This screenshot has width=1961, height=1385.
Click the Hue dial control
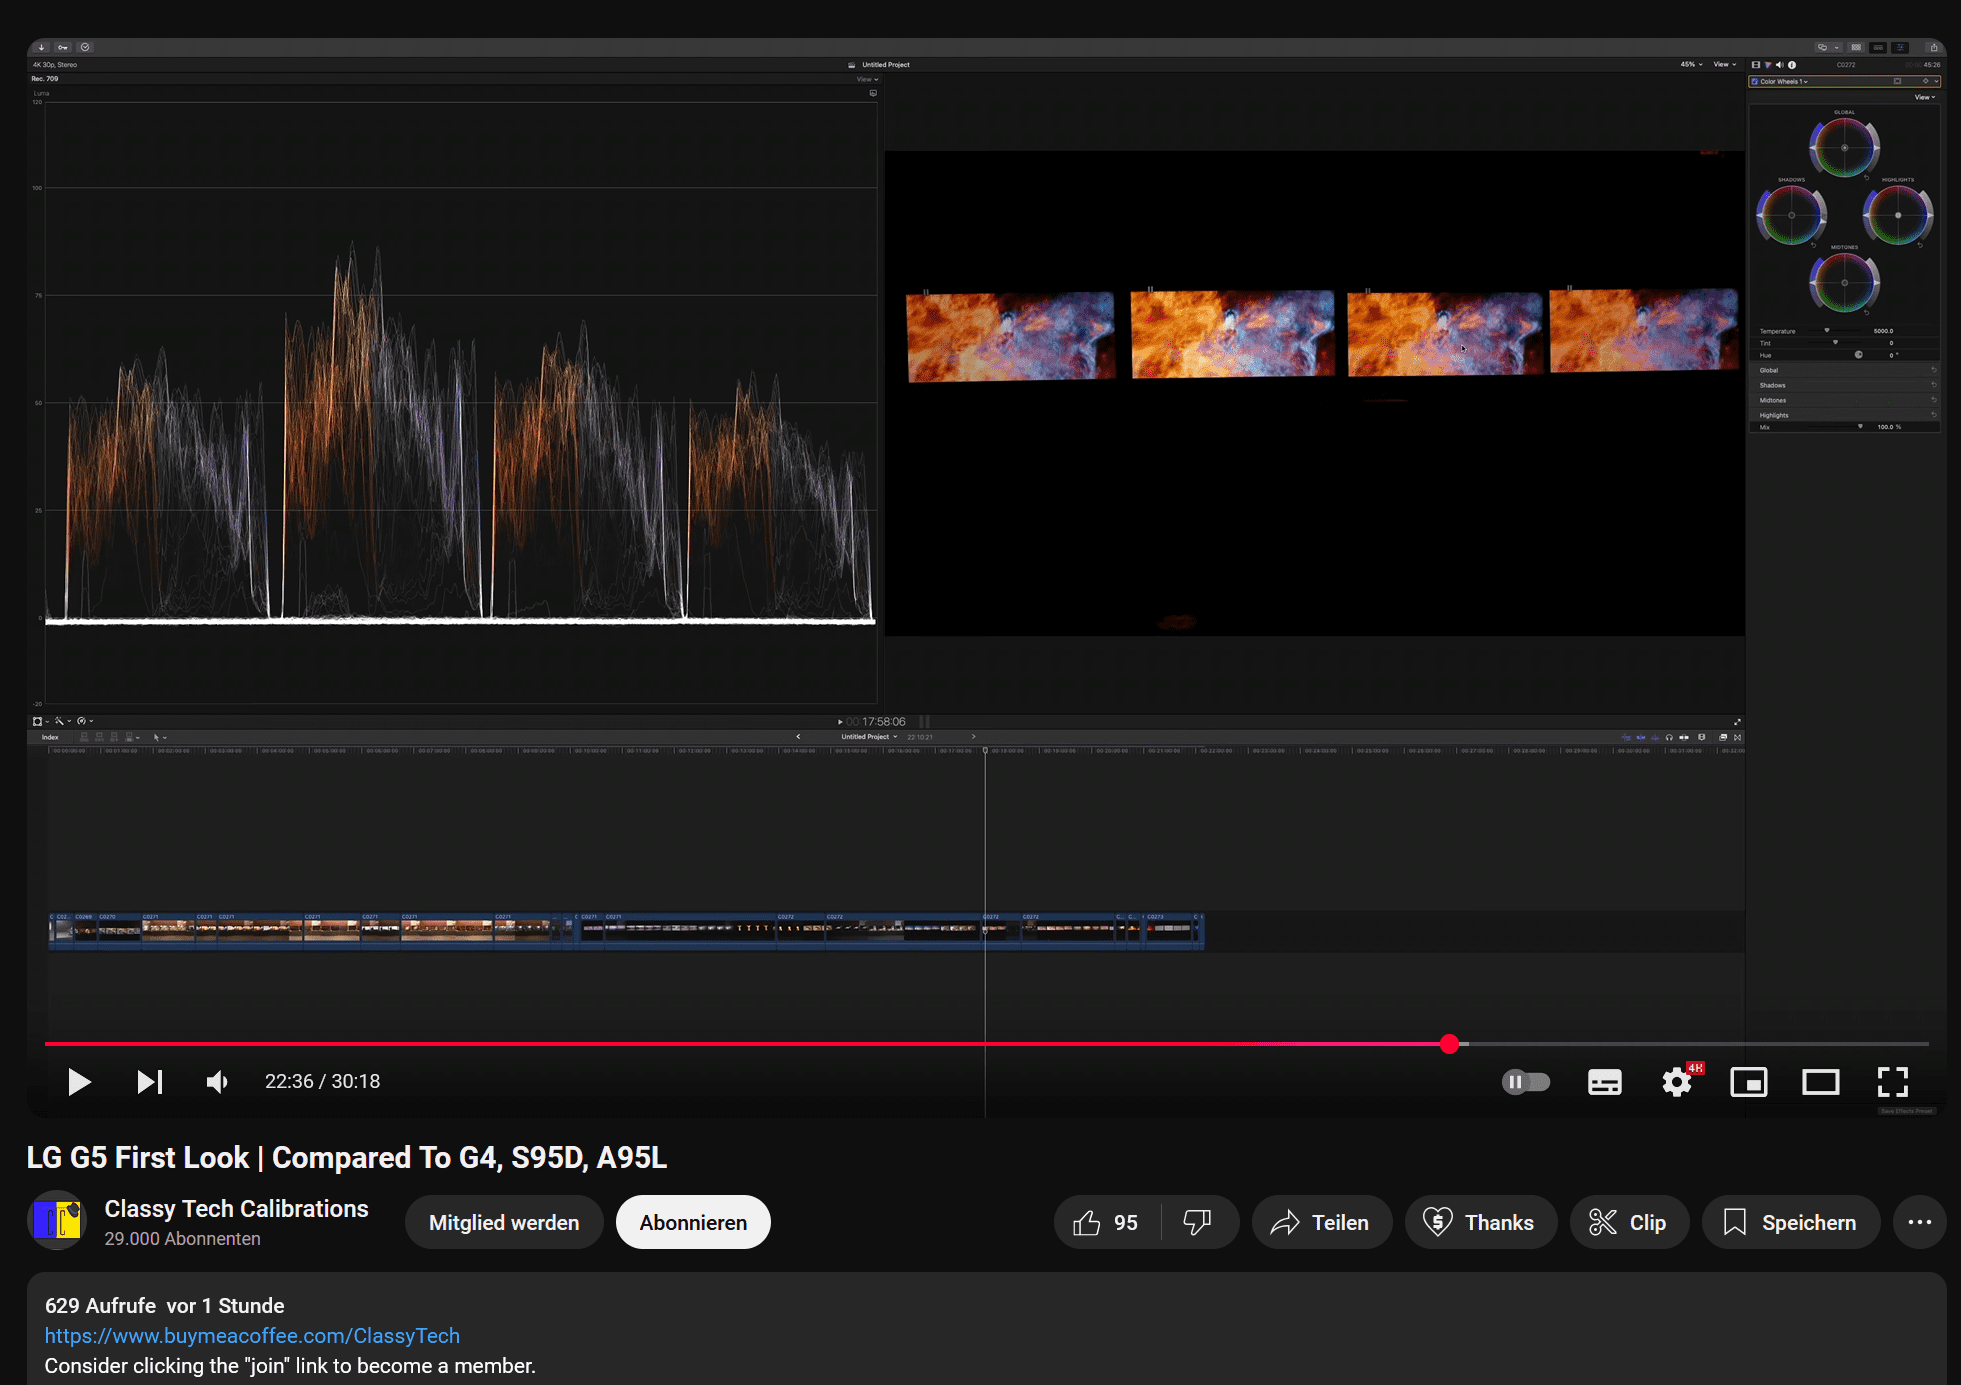[1859, 354]
